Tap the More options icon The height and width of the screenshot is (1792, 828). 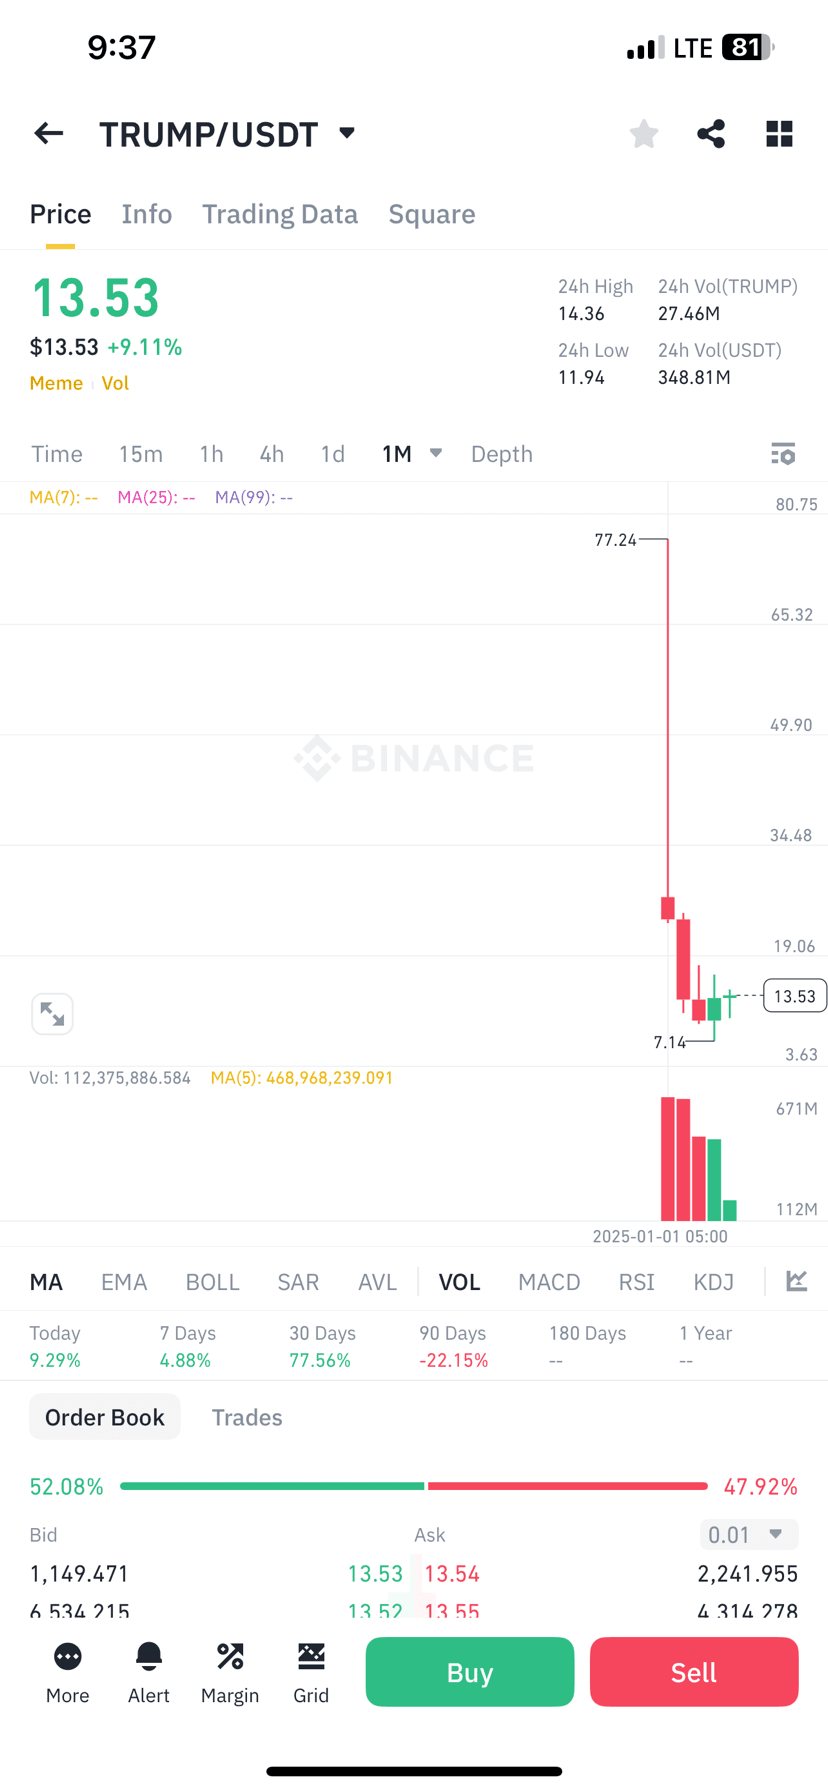pos(68,1672)
